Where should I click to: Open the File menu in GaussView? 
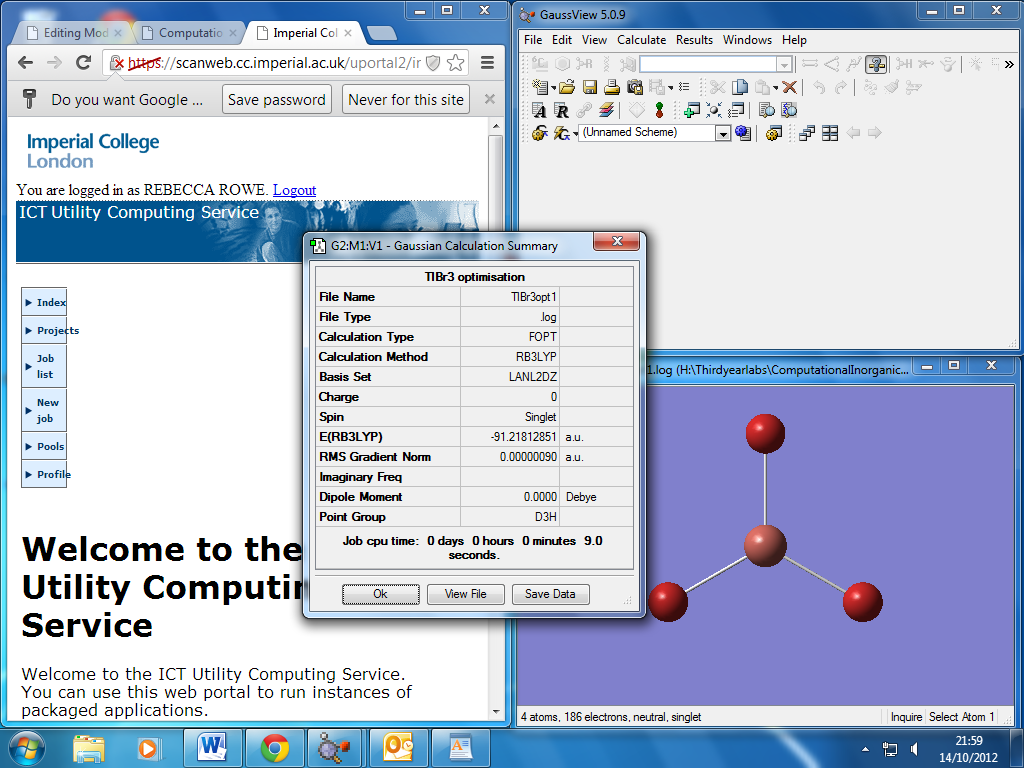pos(533,40)
